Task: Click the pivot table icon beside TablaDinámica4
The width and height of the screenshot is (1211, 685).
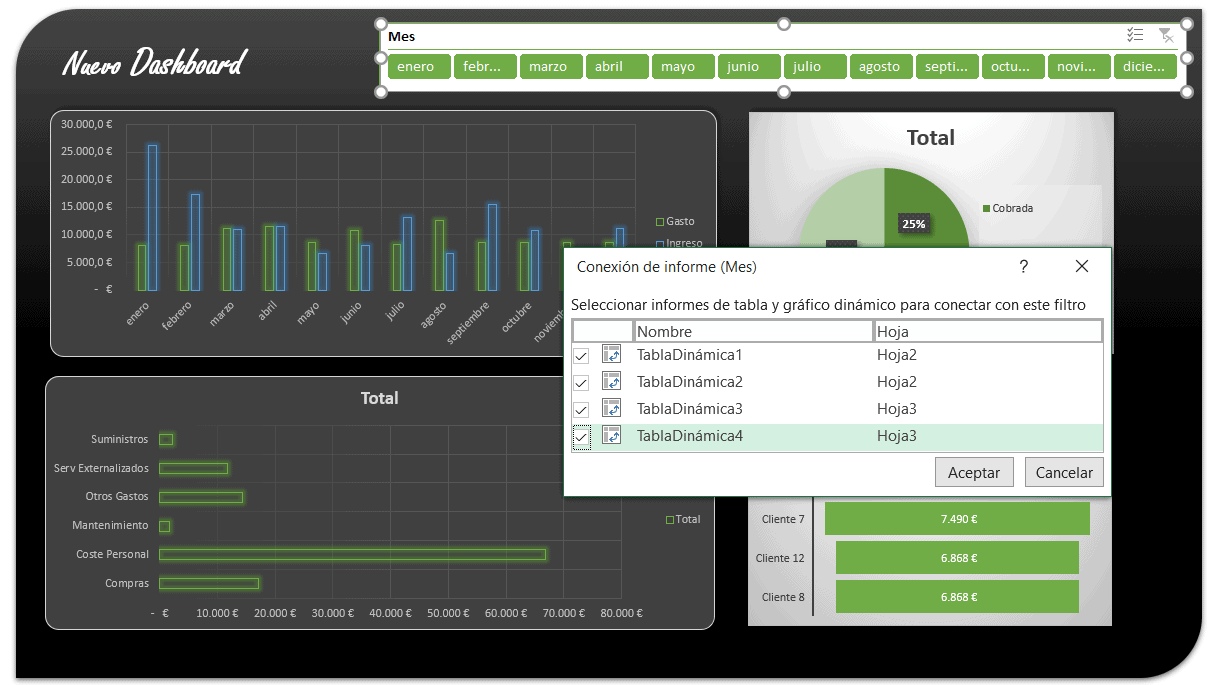Action: (x=612, y=435)
